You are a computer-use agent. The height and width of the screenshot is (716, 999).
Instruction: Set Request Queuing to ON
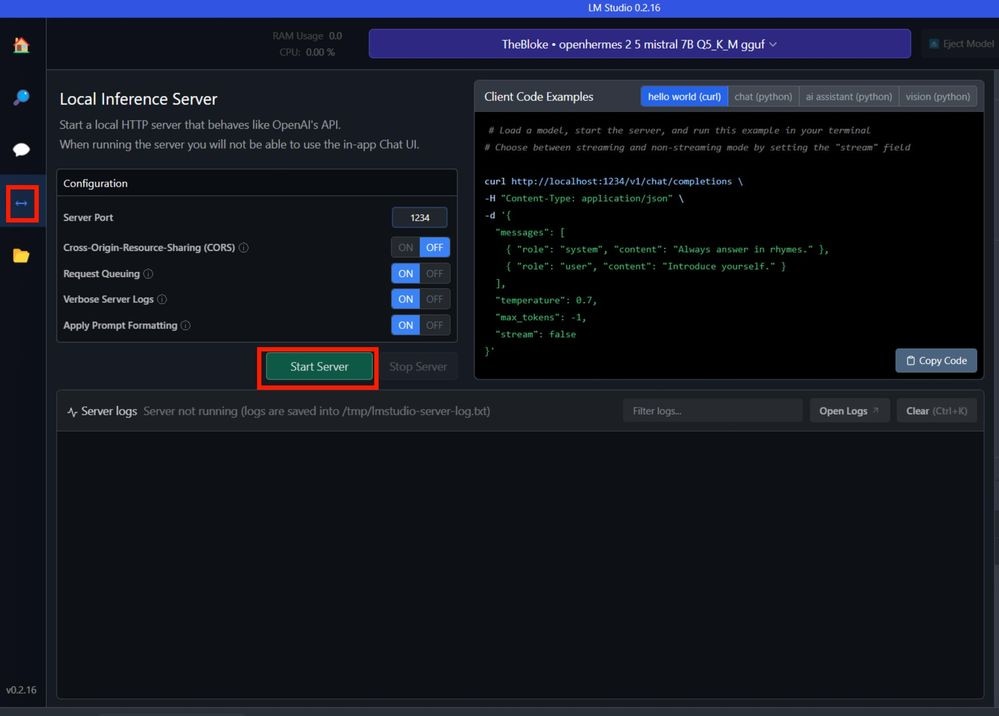pos(406,273)
